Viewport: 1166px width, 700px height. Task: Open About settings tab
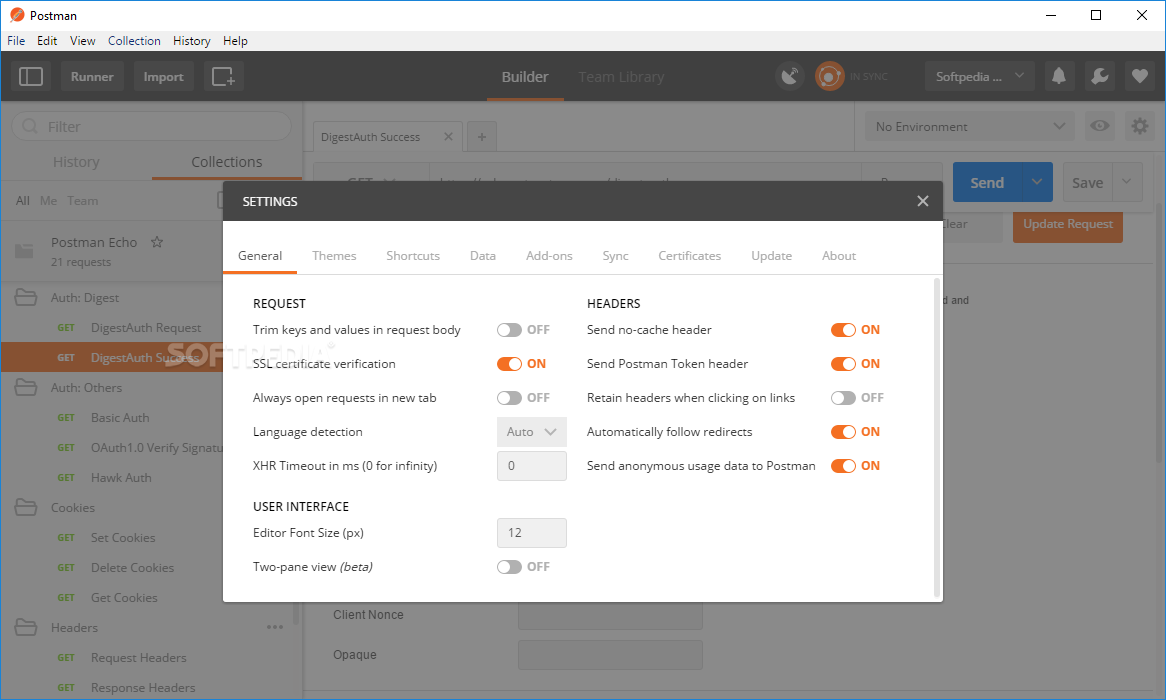839,256
